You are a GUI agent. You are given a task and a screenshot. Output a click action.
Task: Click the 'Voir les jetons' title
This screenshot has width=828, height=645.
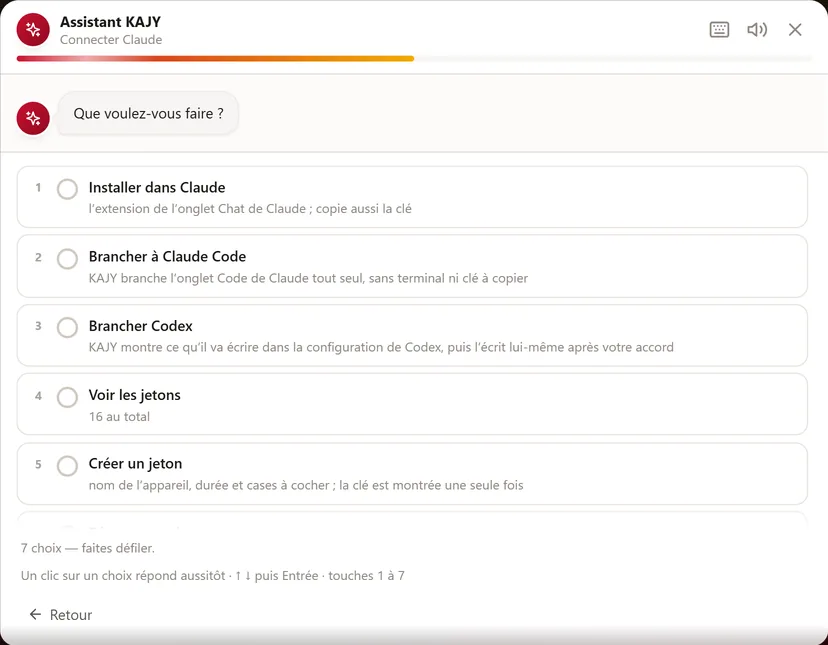tap(135, 395)
